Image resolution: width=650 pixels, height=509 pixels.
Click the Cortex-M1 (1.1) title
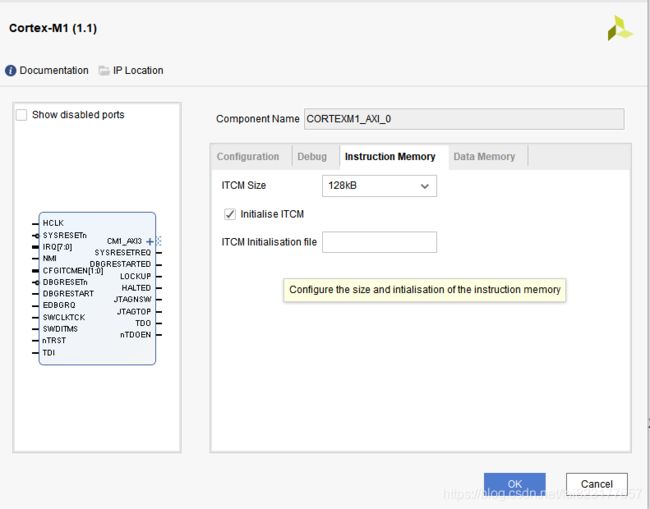coord(53,28)
